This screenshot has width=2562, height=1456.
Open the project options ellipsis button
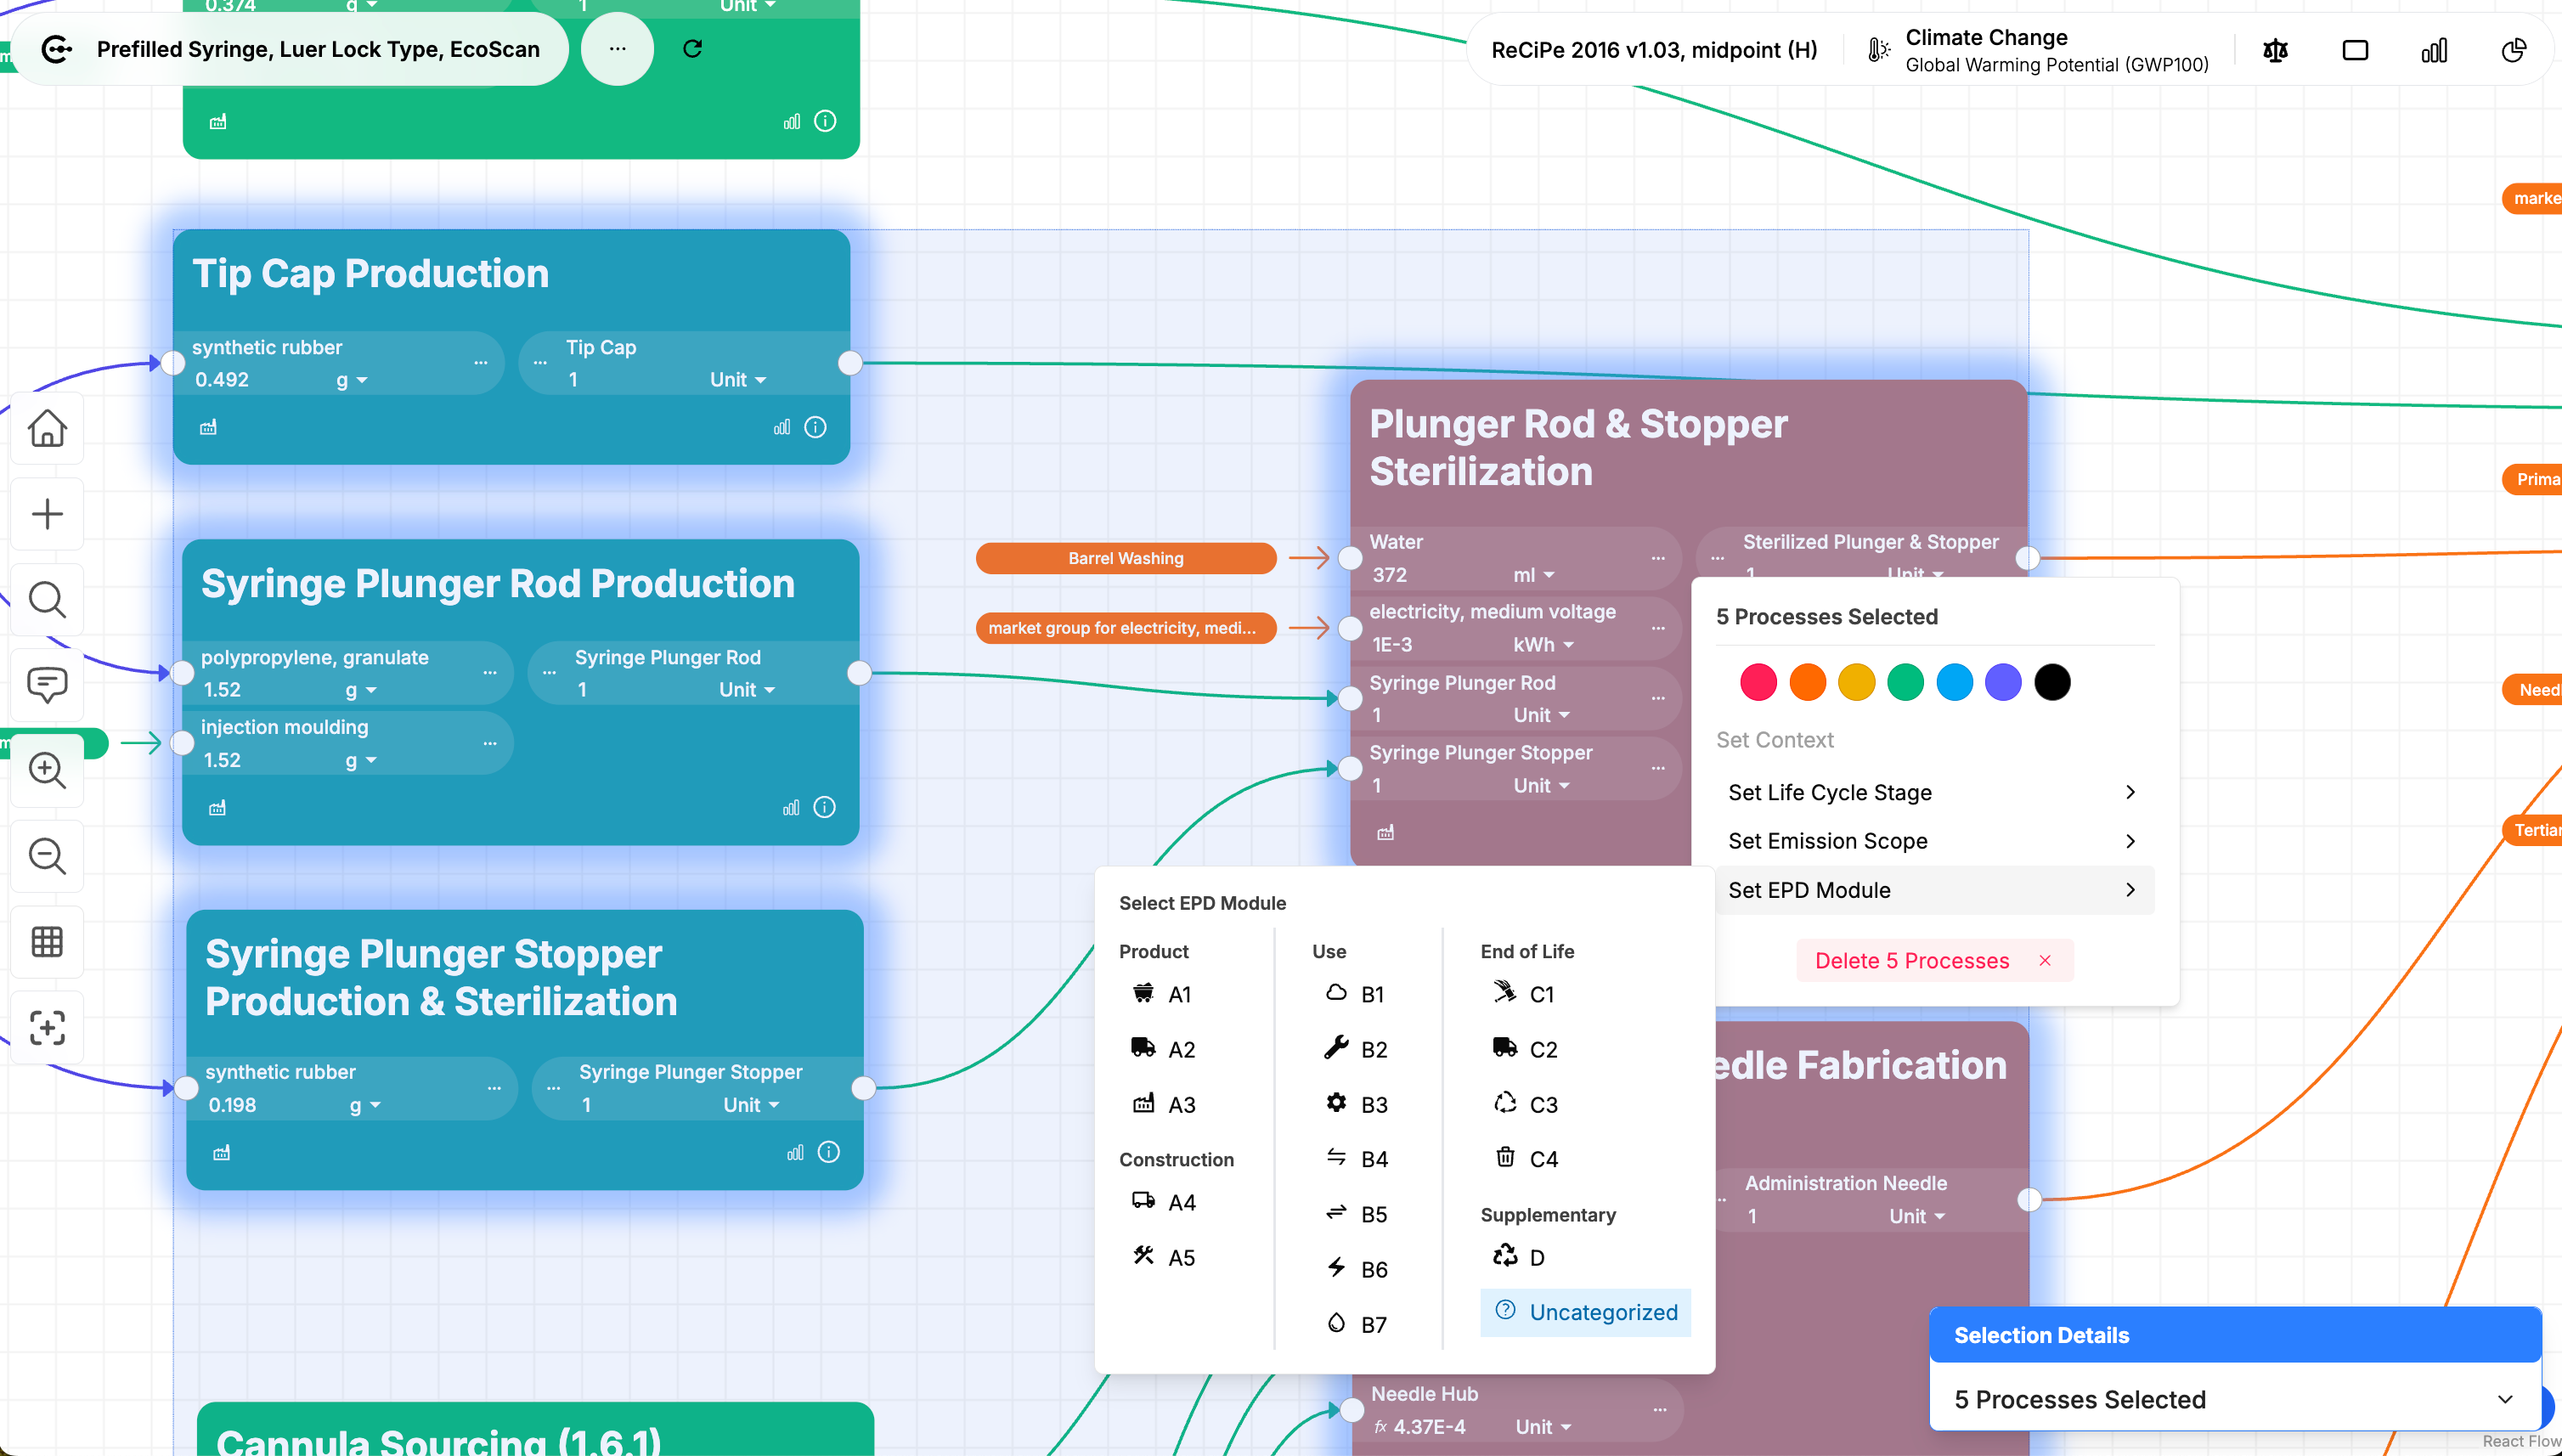(x=617, y=49)
